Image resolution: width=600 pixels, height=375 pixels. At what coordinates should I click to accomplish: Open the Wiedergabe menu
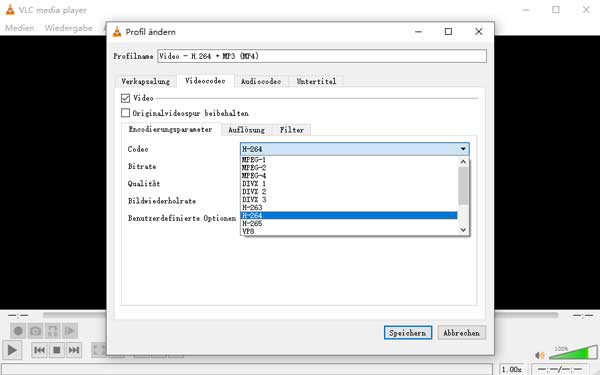point(68,28)
